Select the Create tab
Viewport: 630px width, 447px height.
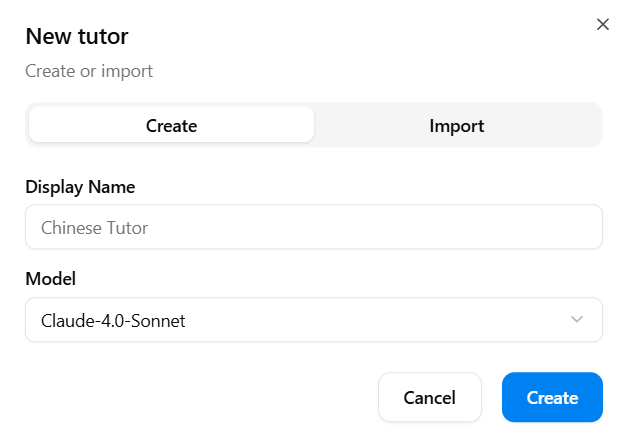(x=171, y=126)
